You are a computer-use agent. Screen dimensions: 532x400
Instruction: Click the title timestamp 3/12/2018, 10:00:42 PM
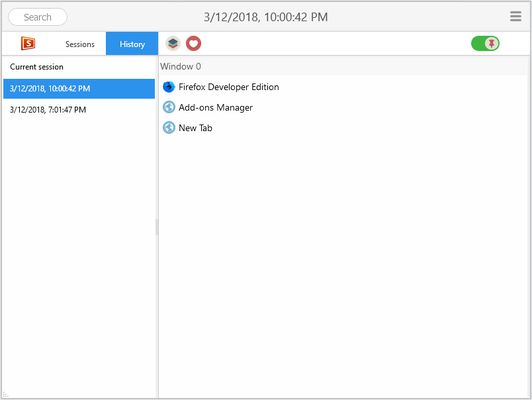pos(266,17)
